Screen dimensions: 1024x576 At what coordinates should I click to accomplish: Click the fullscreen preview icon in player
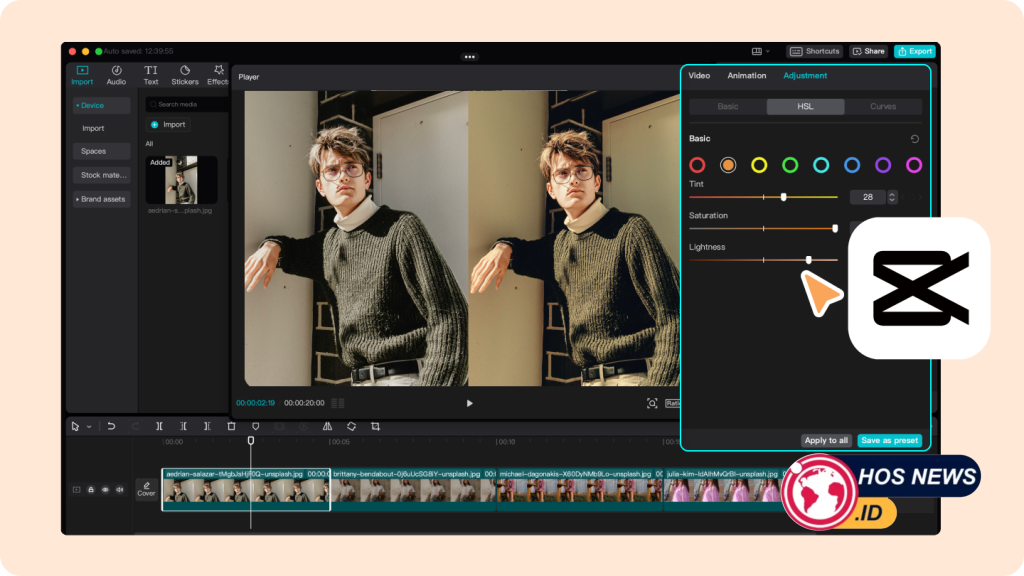[652, 403]
